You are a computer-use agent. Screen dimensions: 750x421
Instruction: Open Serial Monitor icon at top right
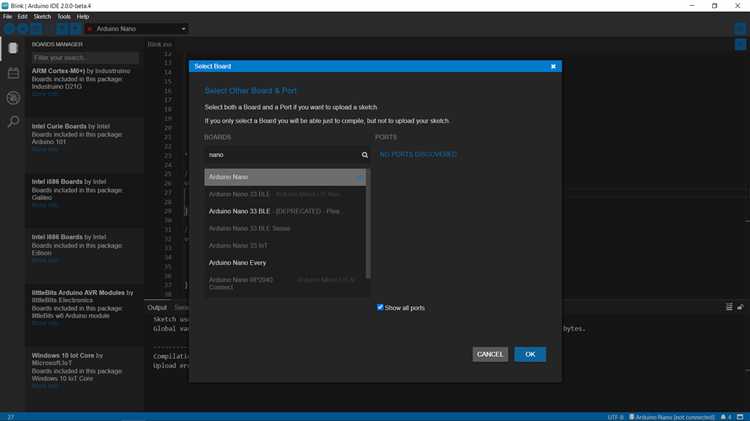[740, 29]
